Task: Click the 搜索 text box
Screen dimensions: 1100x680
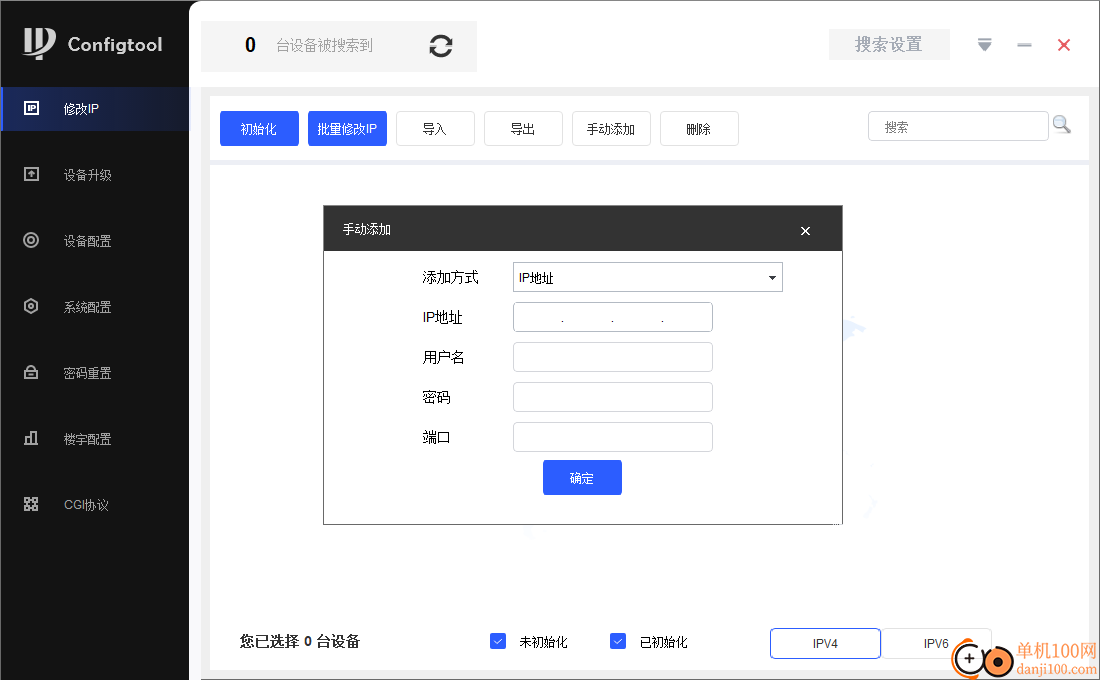Action: tap(958, 126)
